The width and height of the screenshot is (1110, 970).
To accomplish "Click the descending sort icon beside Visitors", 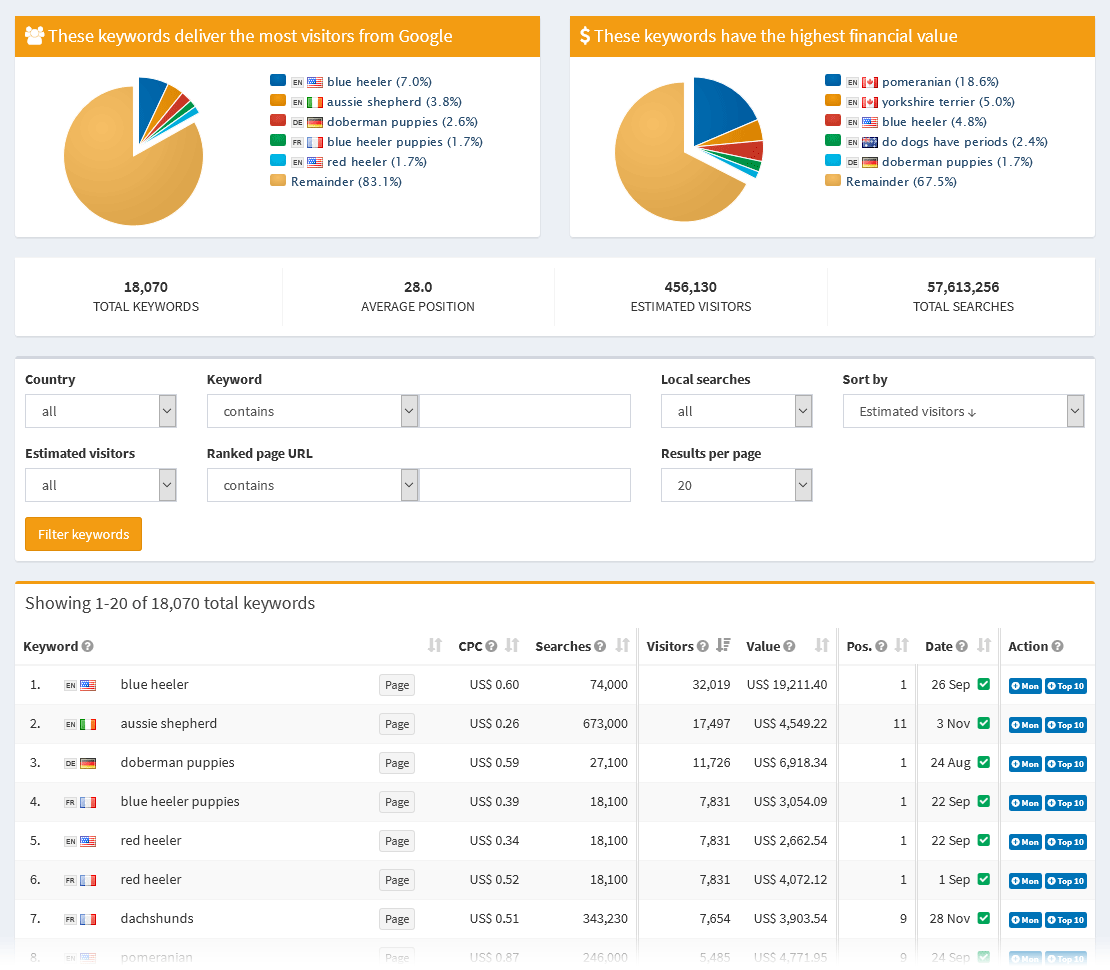I will tap(722, 646).
